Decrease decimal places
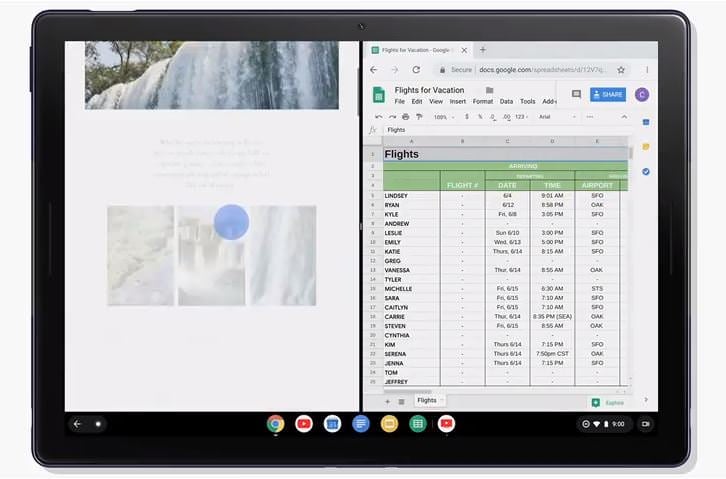The height and width of the screenshot is (479, 726). point(493,118)
